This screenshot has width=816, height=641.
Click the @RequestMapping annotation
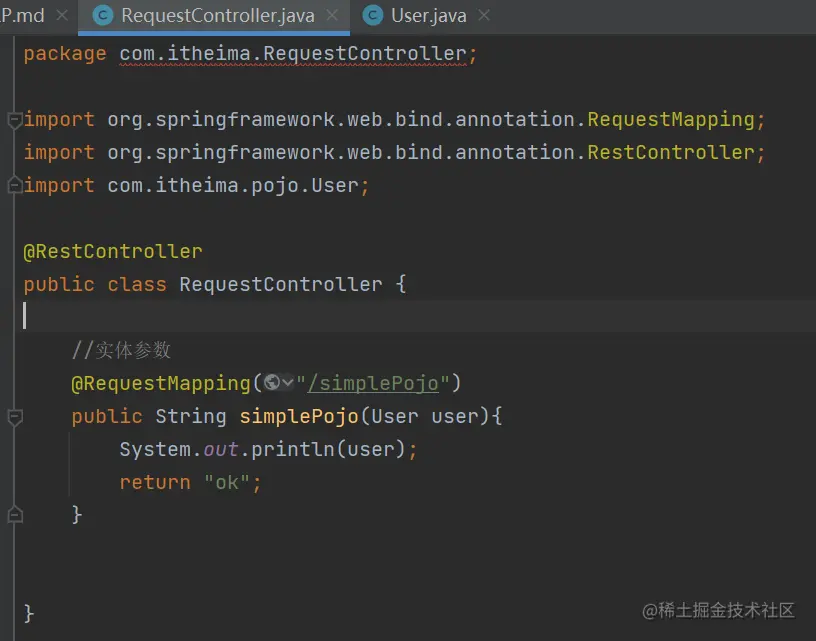coord(161,383)
